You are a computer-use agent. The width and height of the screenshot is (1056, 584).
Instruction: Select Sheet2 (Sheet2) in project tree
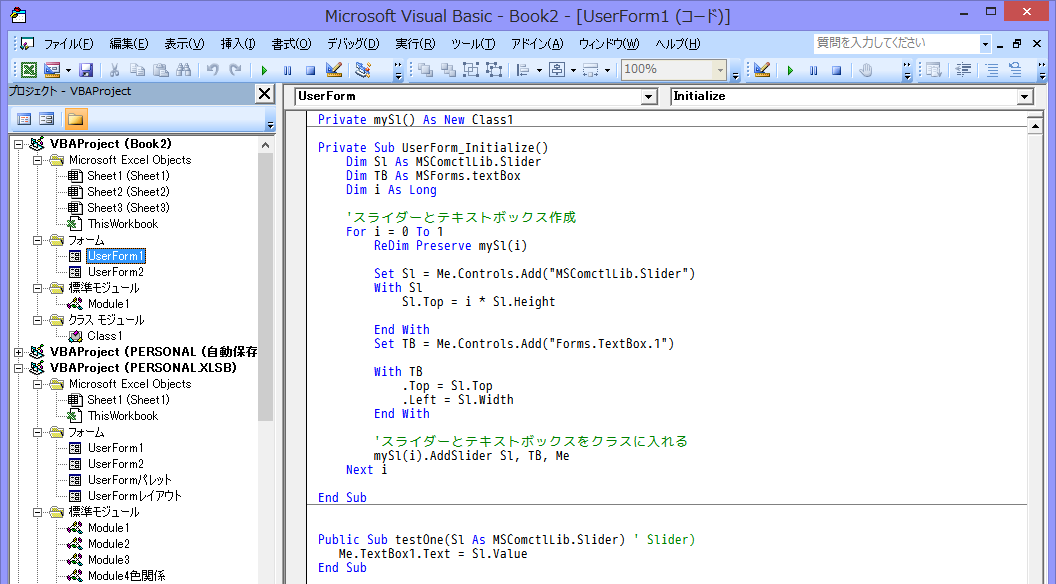pyautogui.click(x=129, y=192)
